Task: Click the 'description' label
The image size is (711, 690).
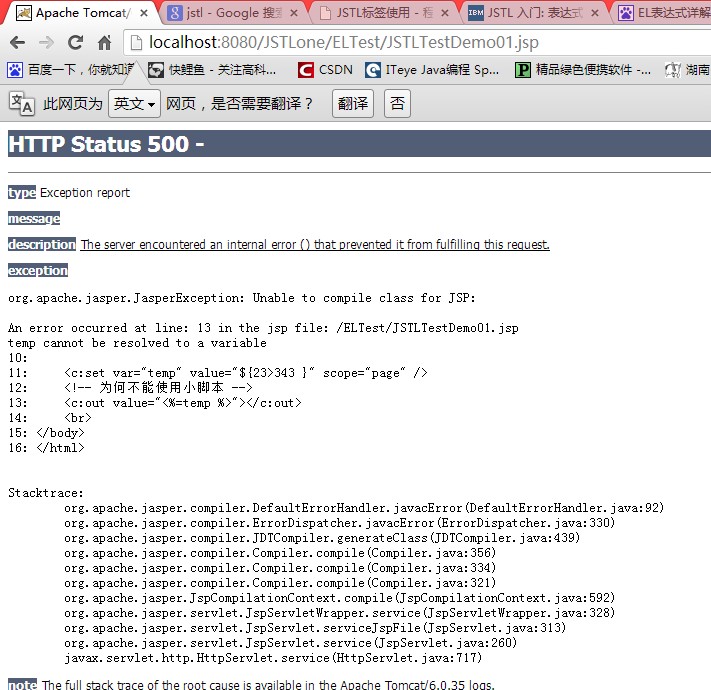Action: pyautogui.click(x=42, y=244)
